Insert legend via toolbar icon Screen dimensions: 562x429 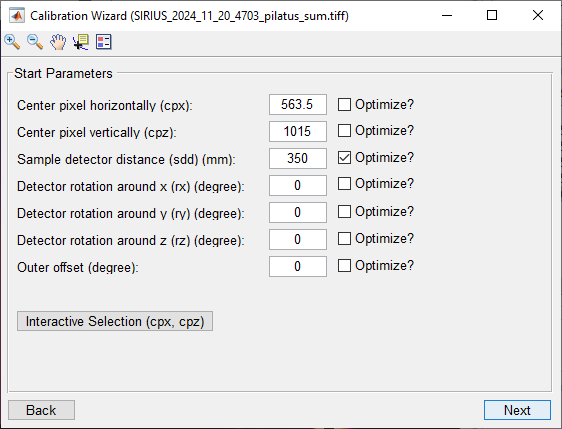coord(104,42)
